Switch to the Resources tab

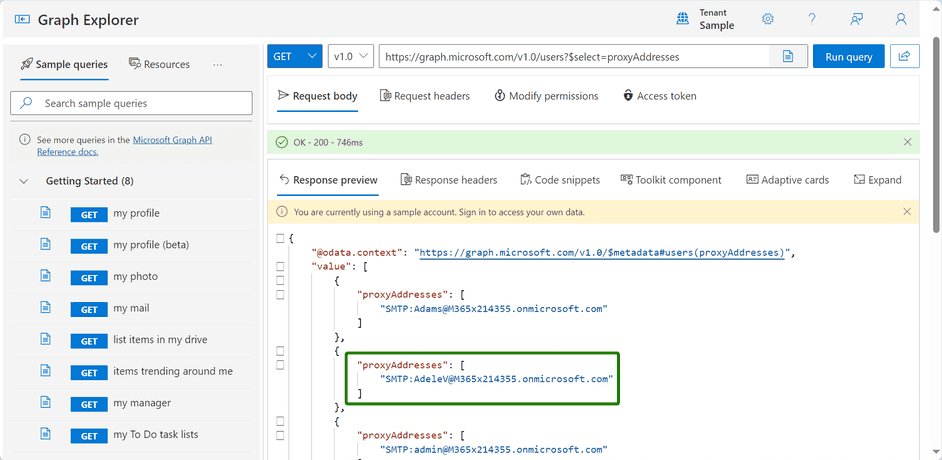pos(159,64)
